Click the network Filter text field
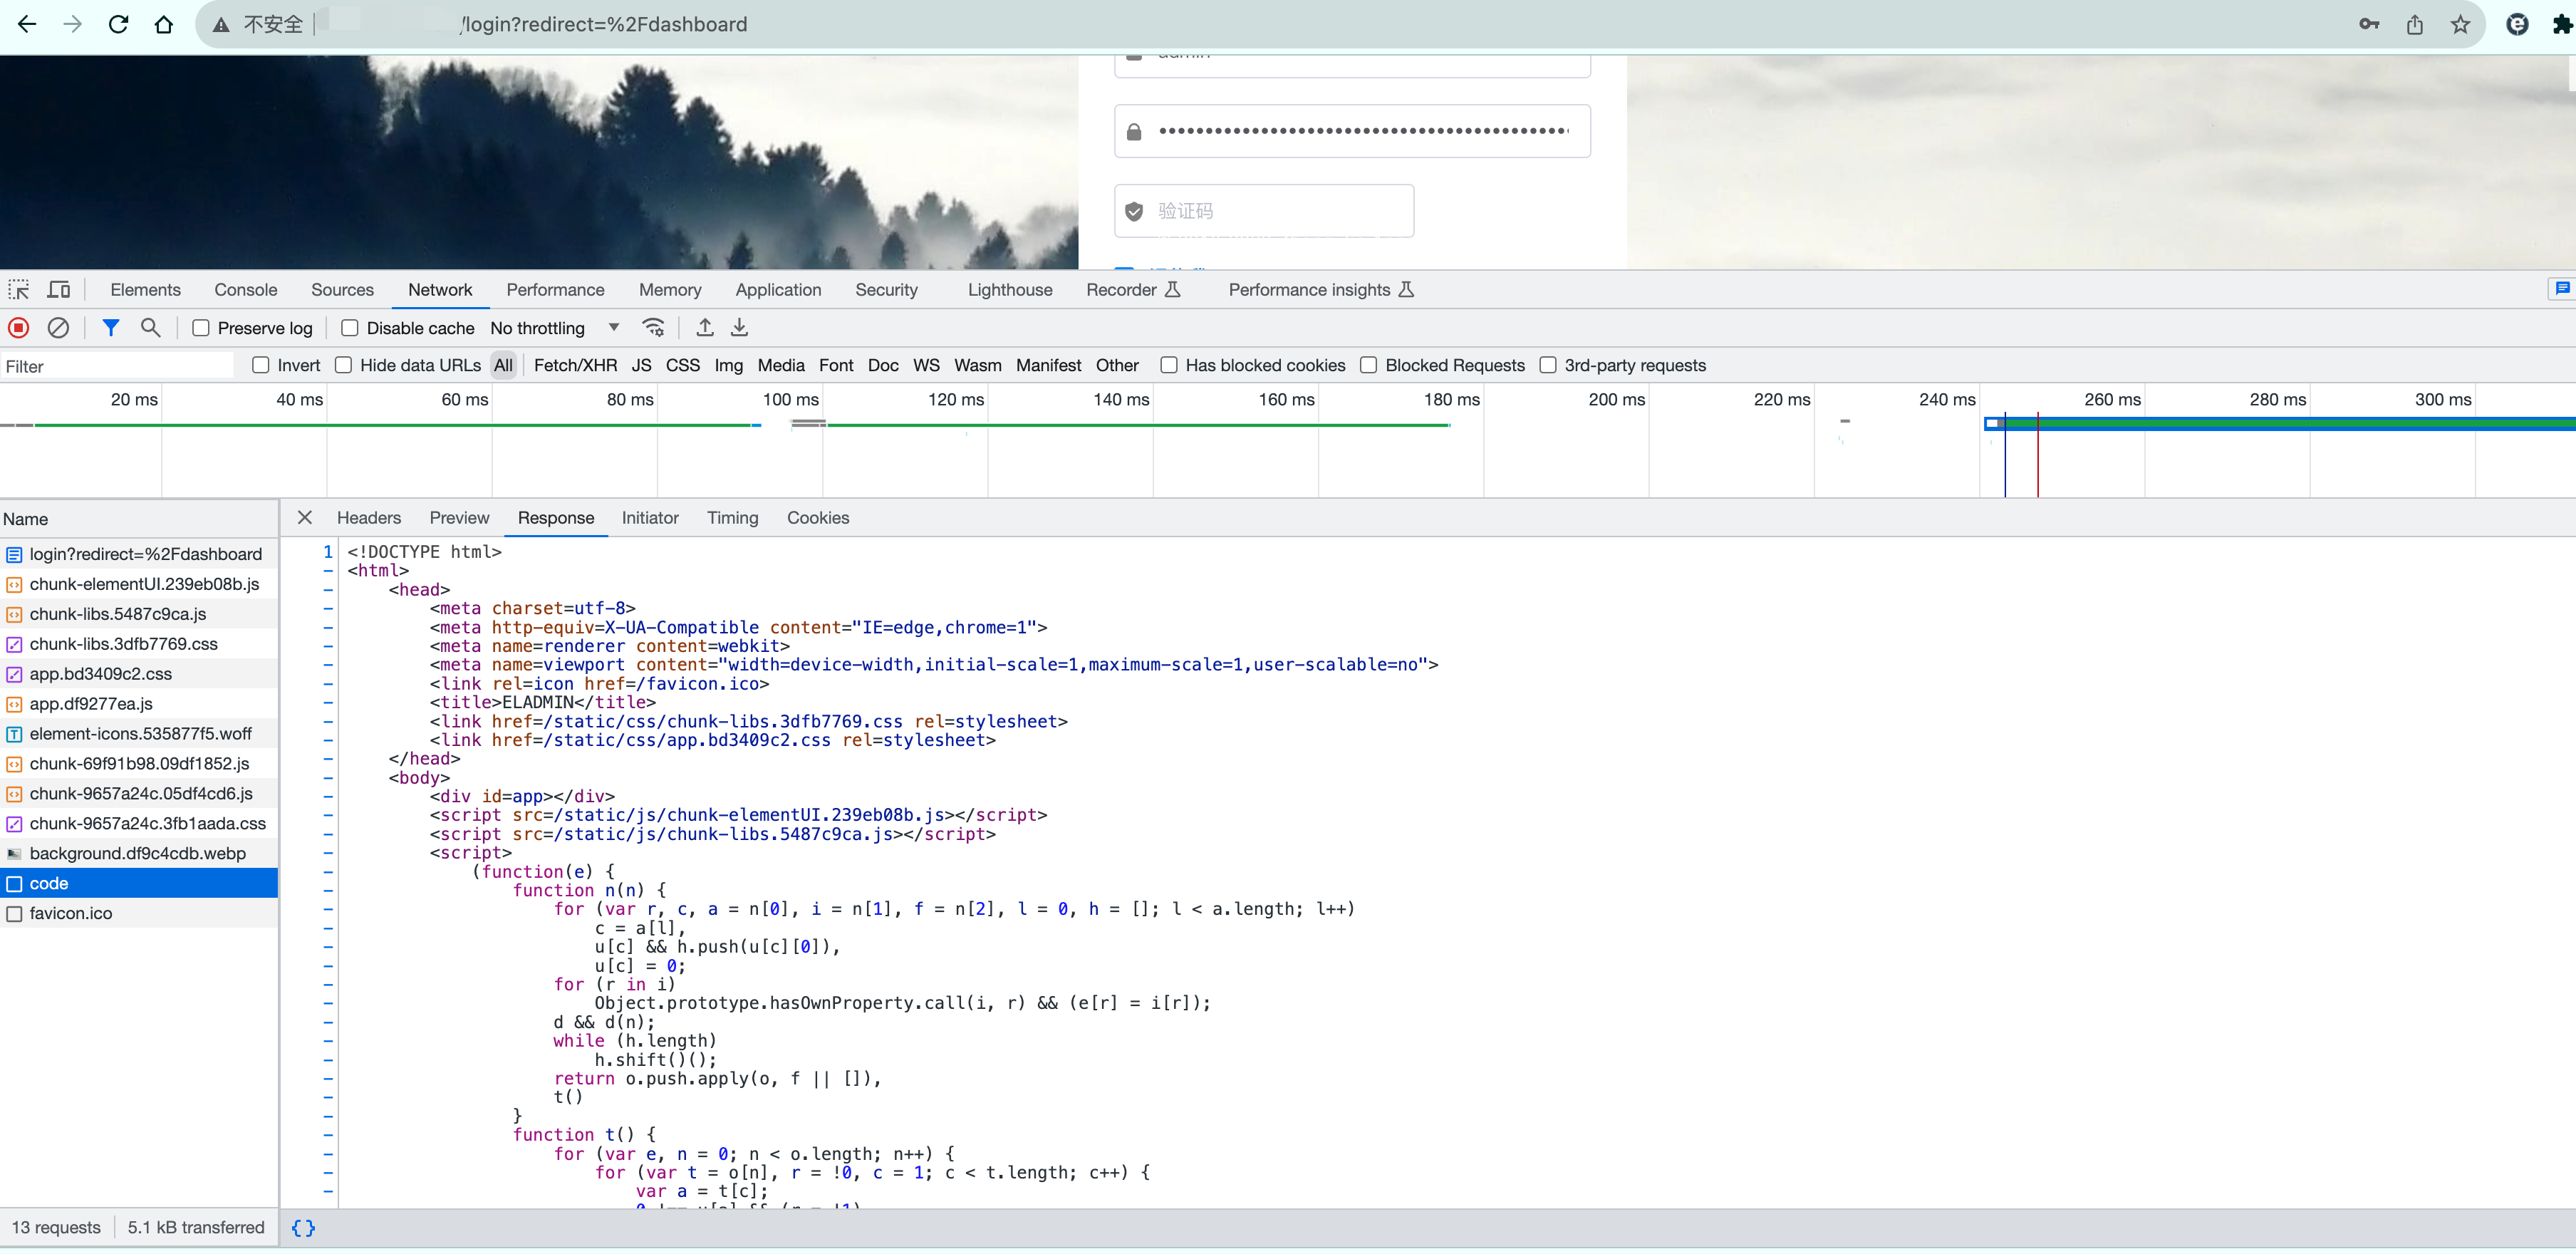This screenshot has height=1254, width=2576. click(117, 366)
